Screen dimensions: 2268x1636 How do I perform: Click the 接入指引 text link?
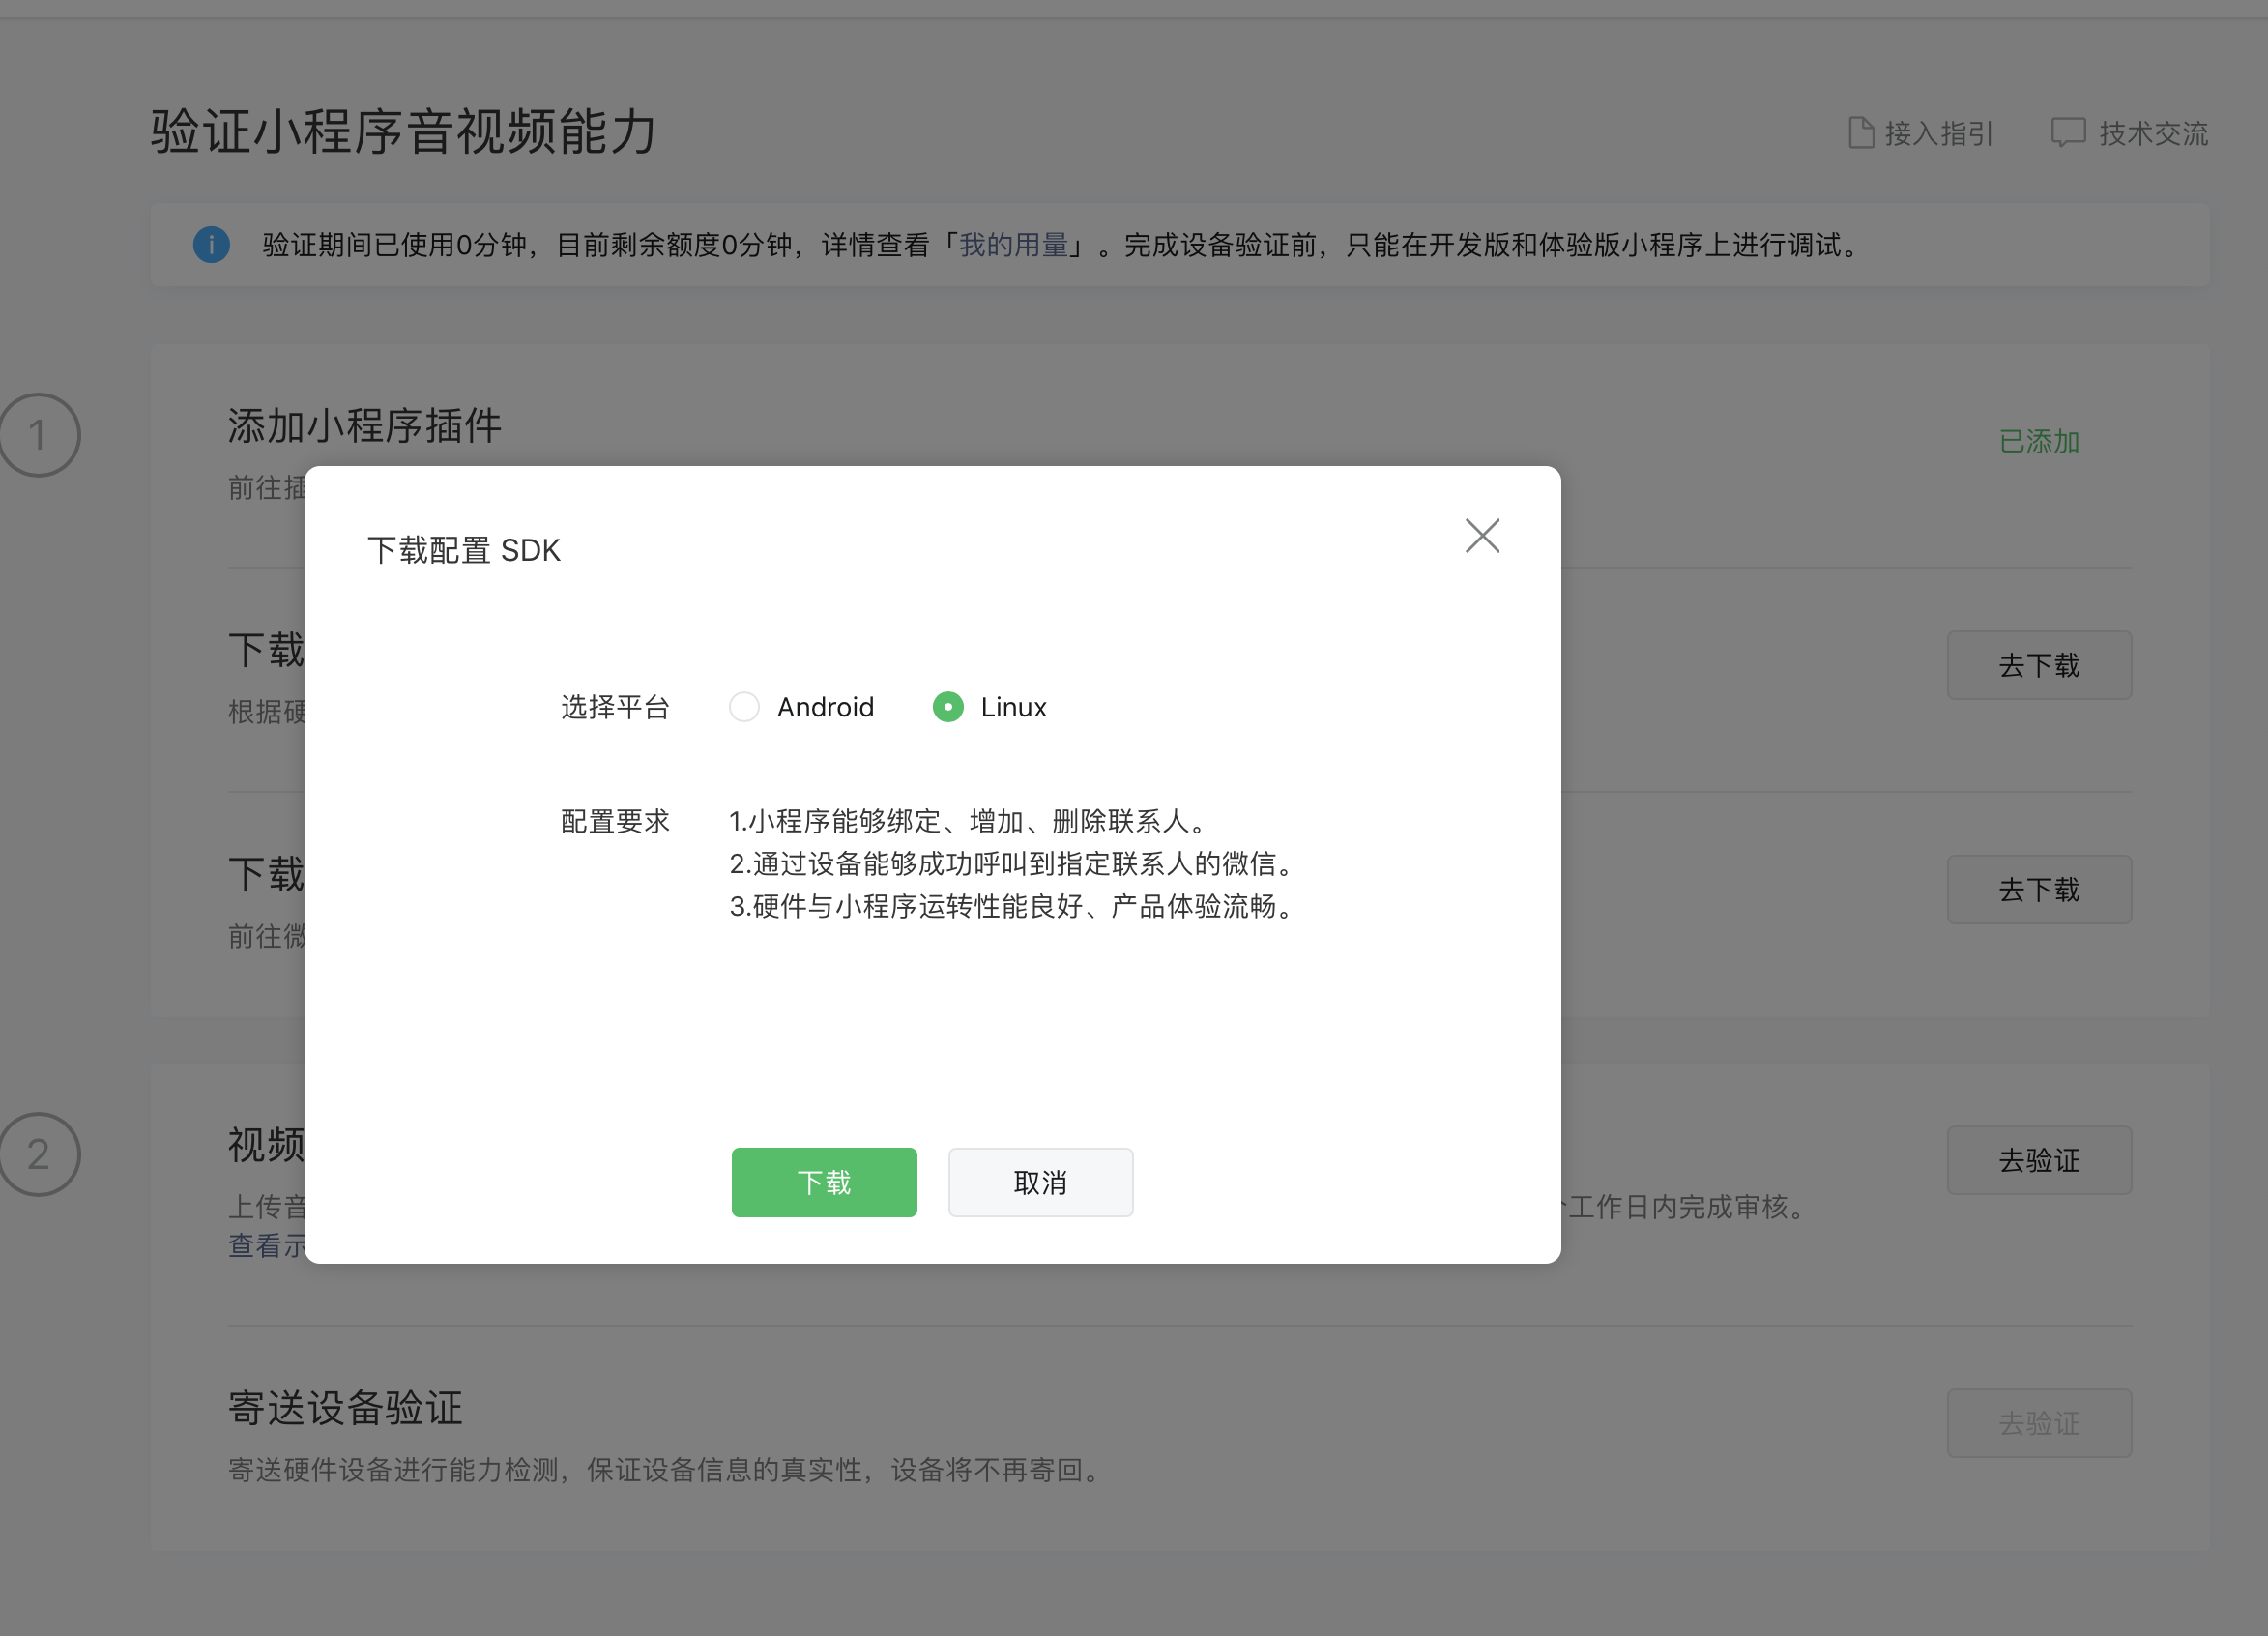point(1938,133)
